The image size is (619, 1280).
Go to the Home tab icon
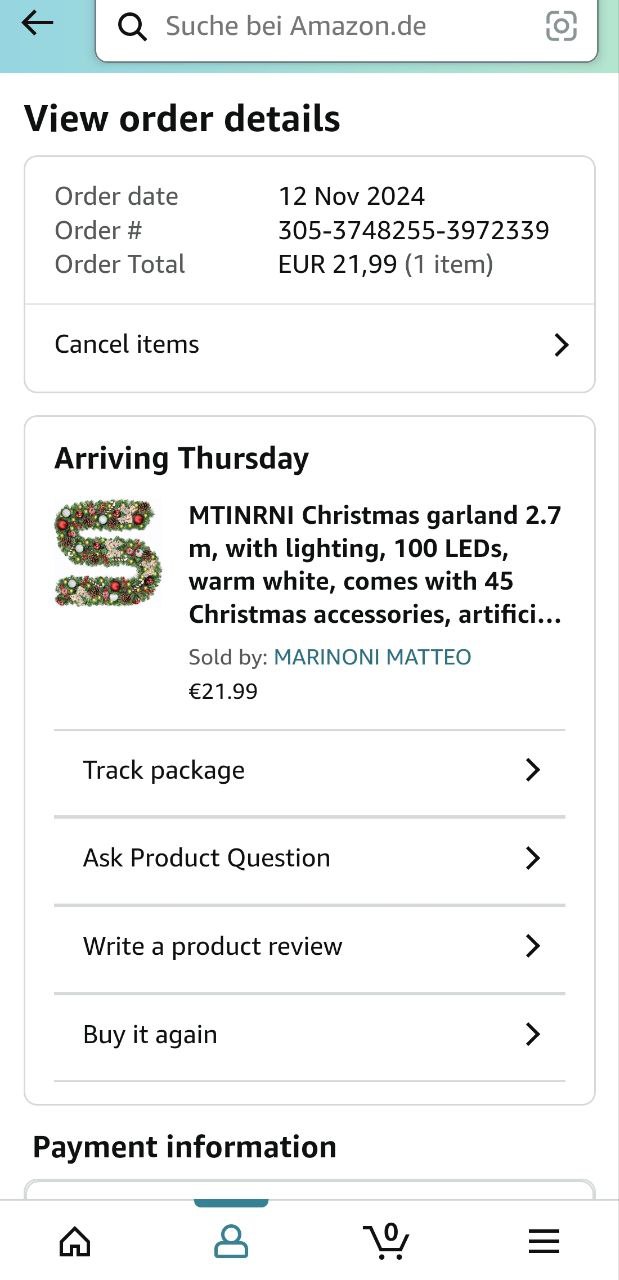point(75,1242)
